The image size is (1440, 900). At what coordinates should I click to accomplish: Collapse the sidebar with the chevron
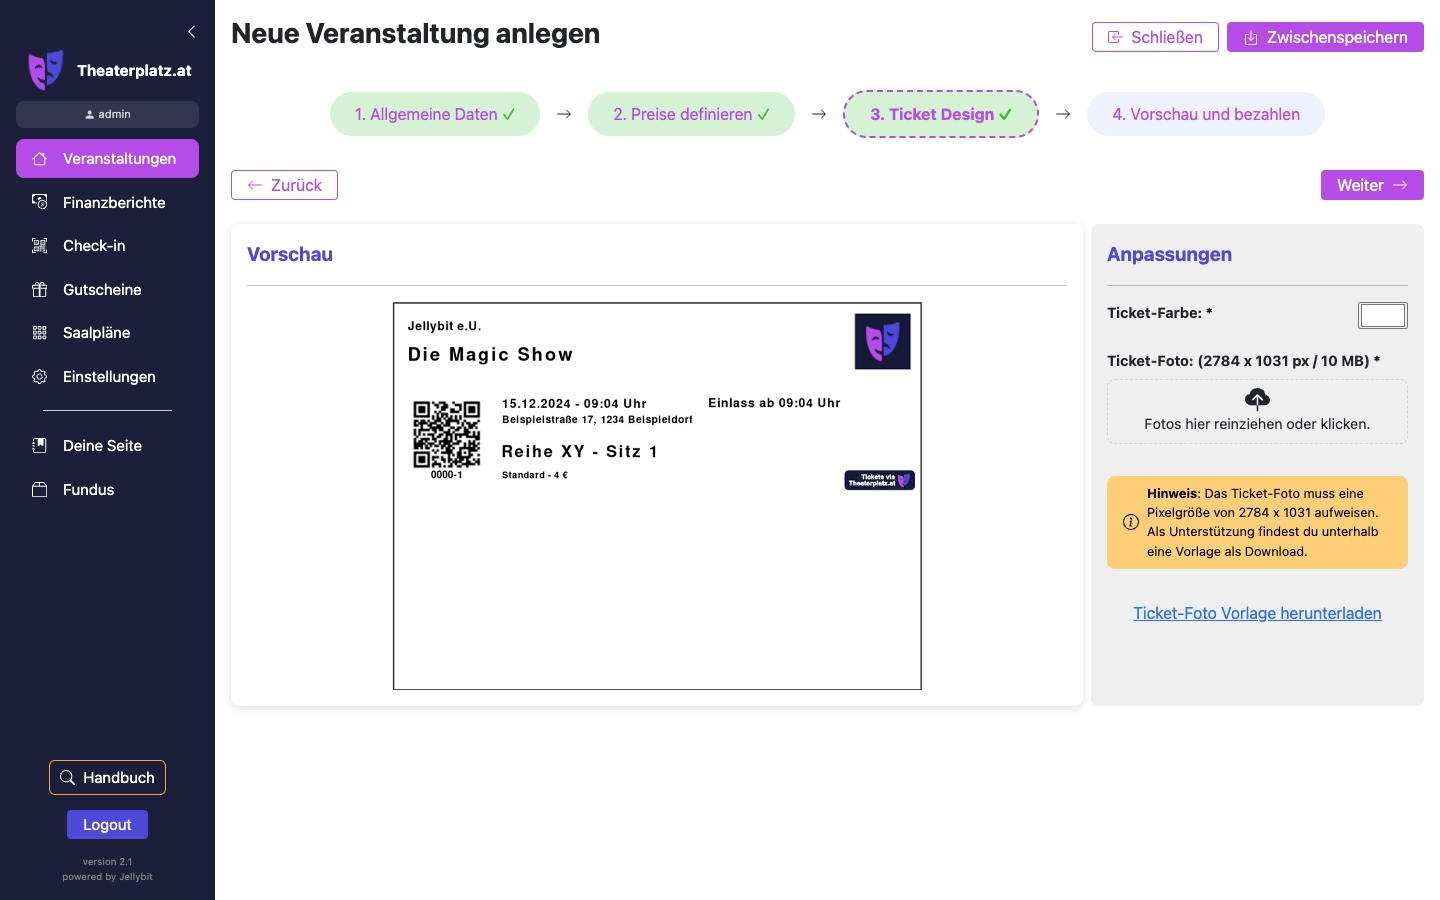tap(192, 31)
